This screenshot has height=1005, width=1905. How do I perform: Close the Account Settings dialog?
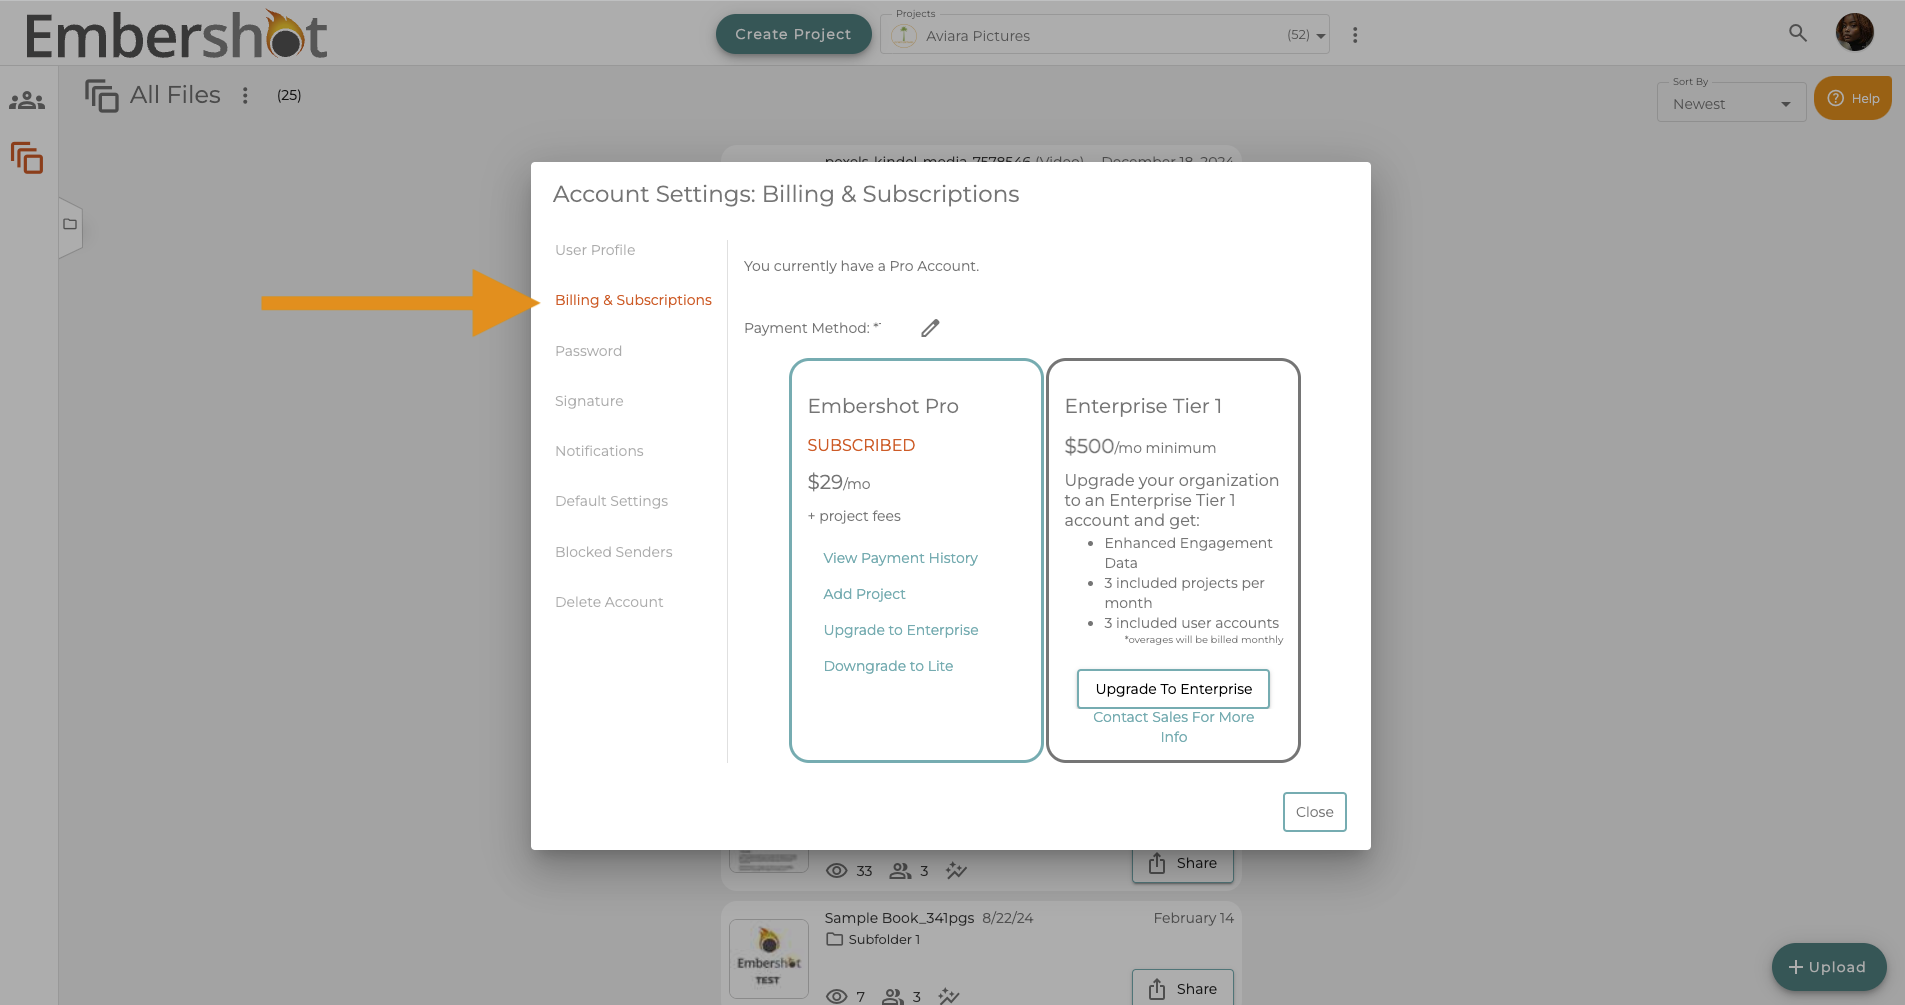pyautogui.click(x=1314, y=812)
